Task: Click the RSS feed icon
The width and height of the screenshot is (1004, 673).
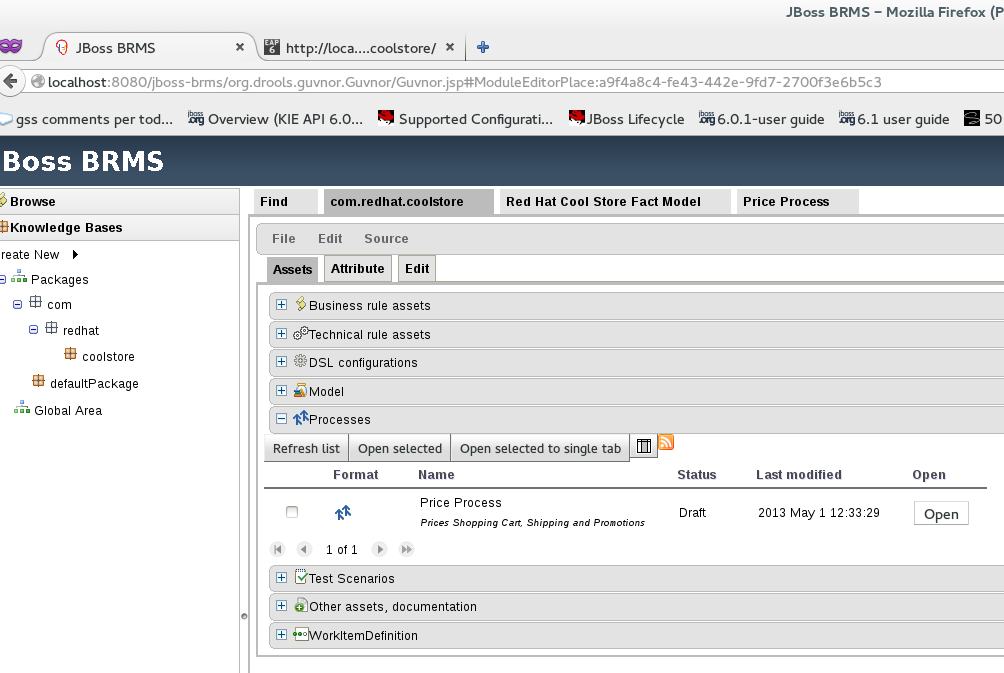Action: pos(666,442)
